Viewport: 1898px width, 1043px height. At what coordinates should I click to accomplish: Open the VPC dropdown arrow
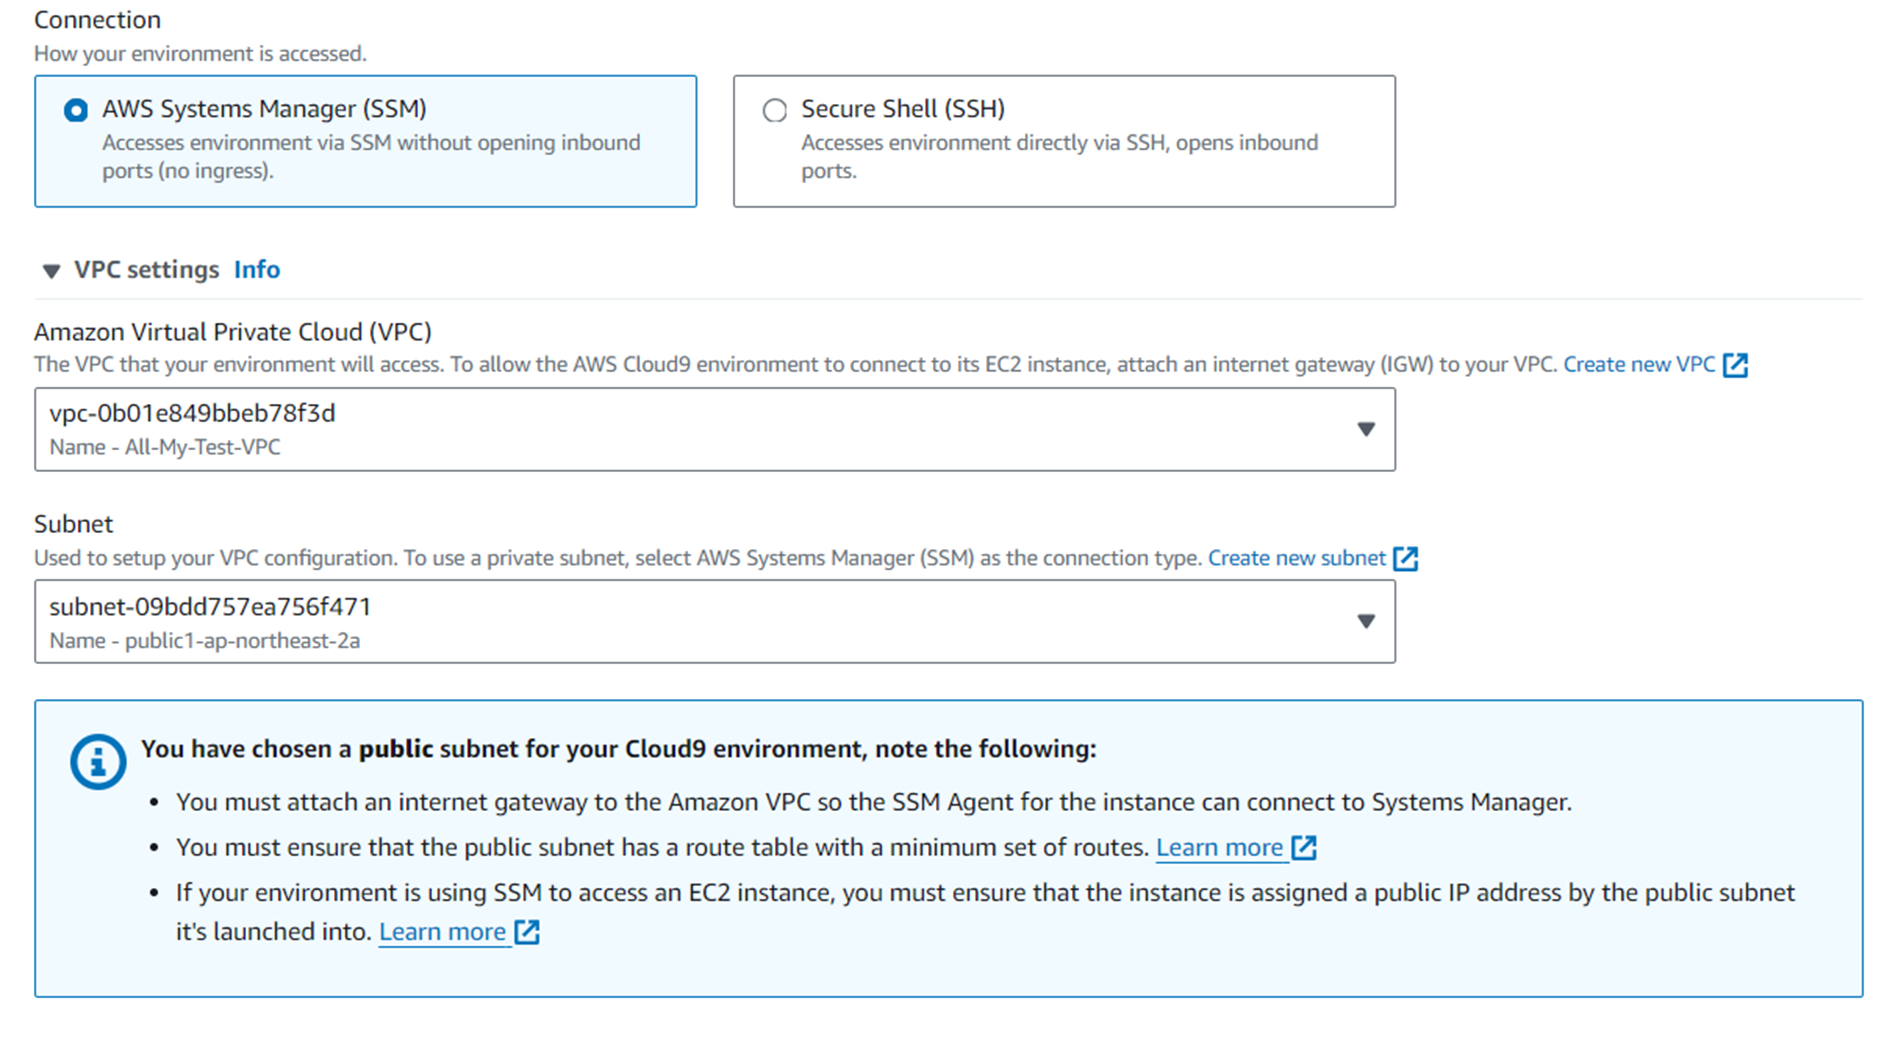[1365, 429]
